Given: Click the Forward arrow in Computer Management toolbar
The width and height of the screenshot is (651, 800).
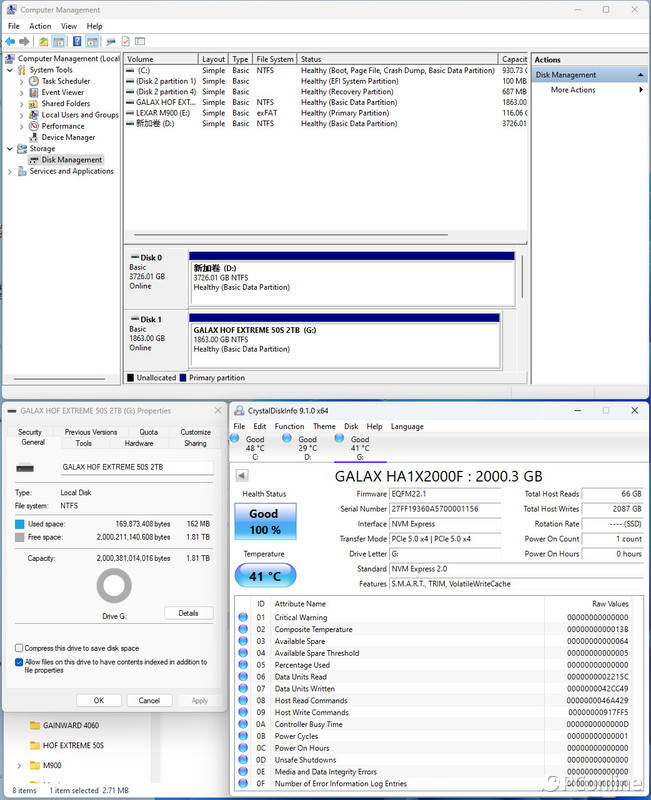Looking at the screenshot, I should (x=24, y=41).
